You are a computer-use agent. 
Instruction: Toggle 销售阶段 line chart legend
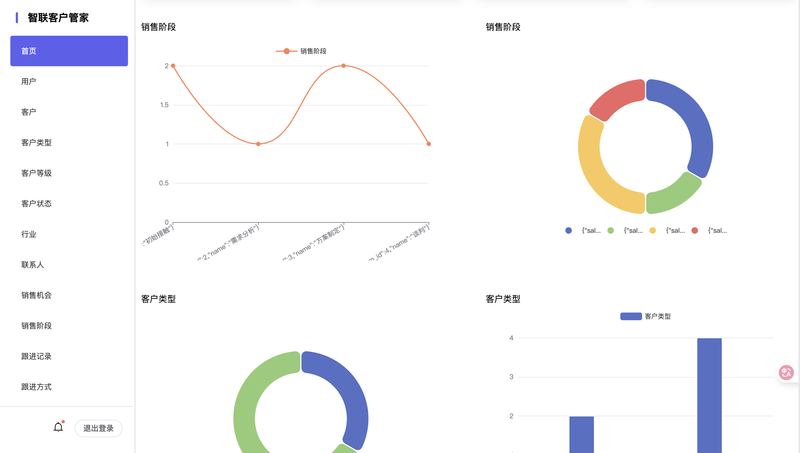(x=301, y=51)
